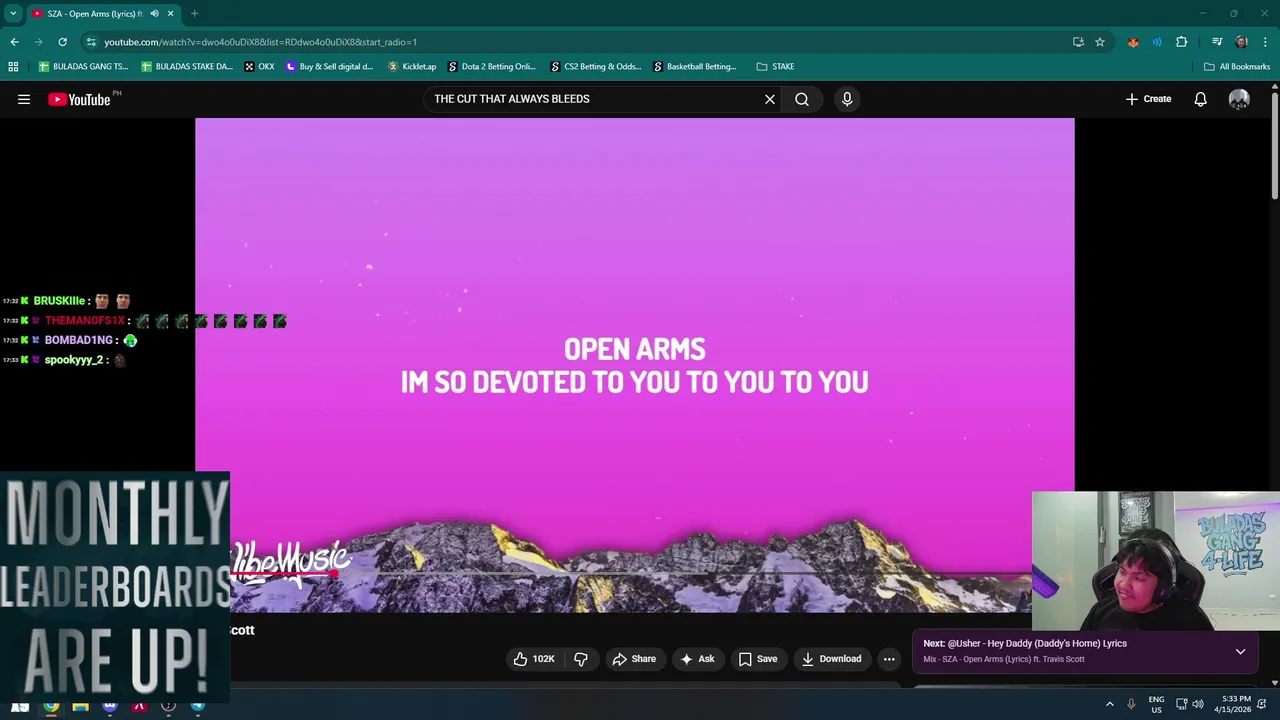Open more actions ellipsis menu
This screenshot has width=1280, height=720.
[889, 659]
